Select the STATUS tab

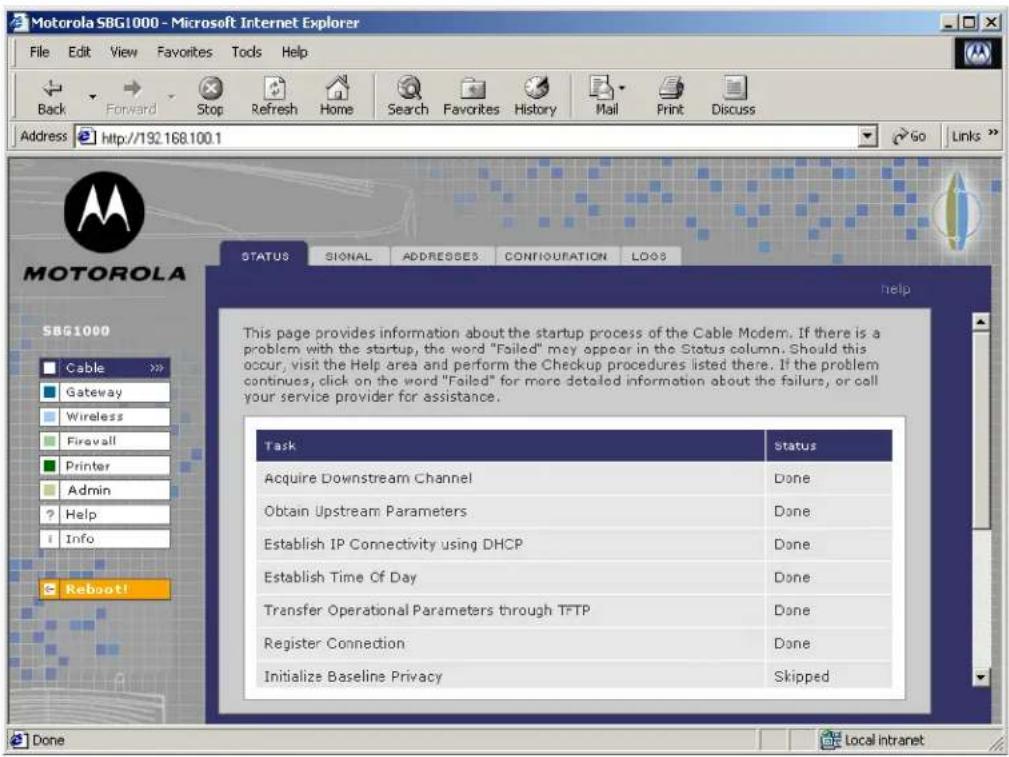coord(265,256)
